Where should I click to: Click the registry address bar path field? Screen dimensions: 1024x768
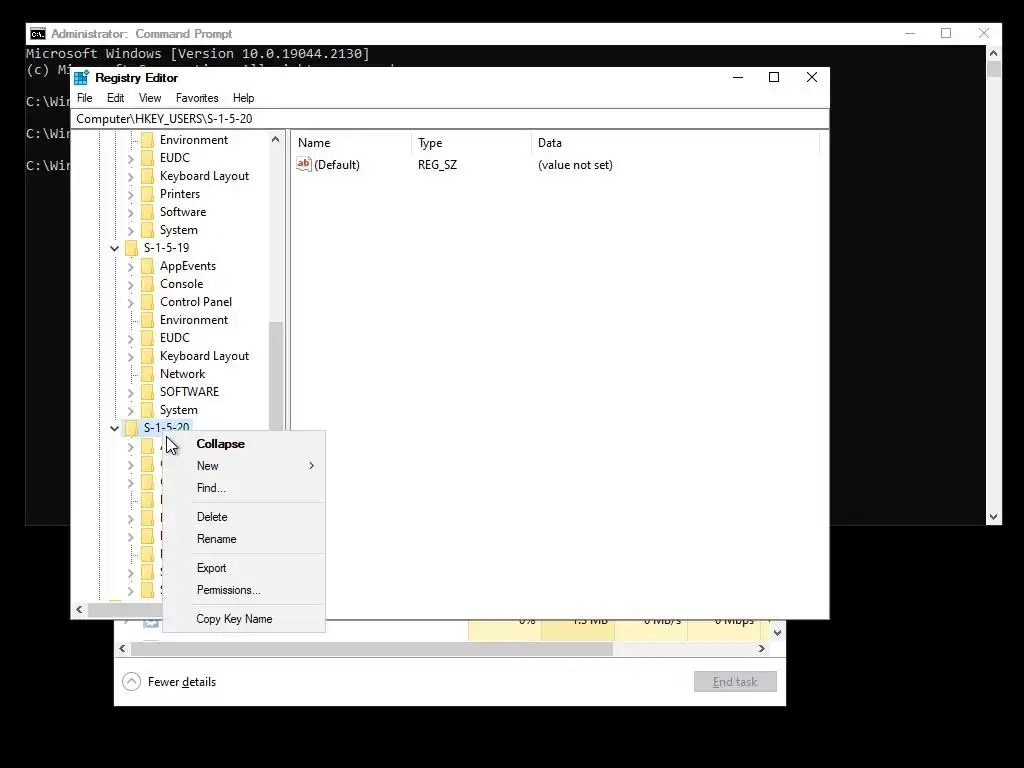pyautogui.click(x=450, y=118)
